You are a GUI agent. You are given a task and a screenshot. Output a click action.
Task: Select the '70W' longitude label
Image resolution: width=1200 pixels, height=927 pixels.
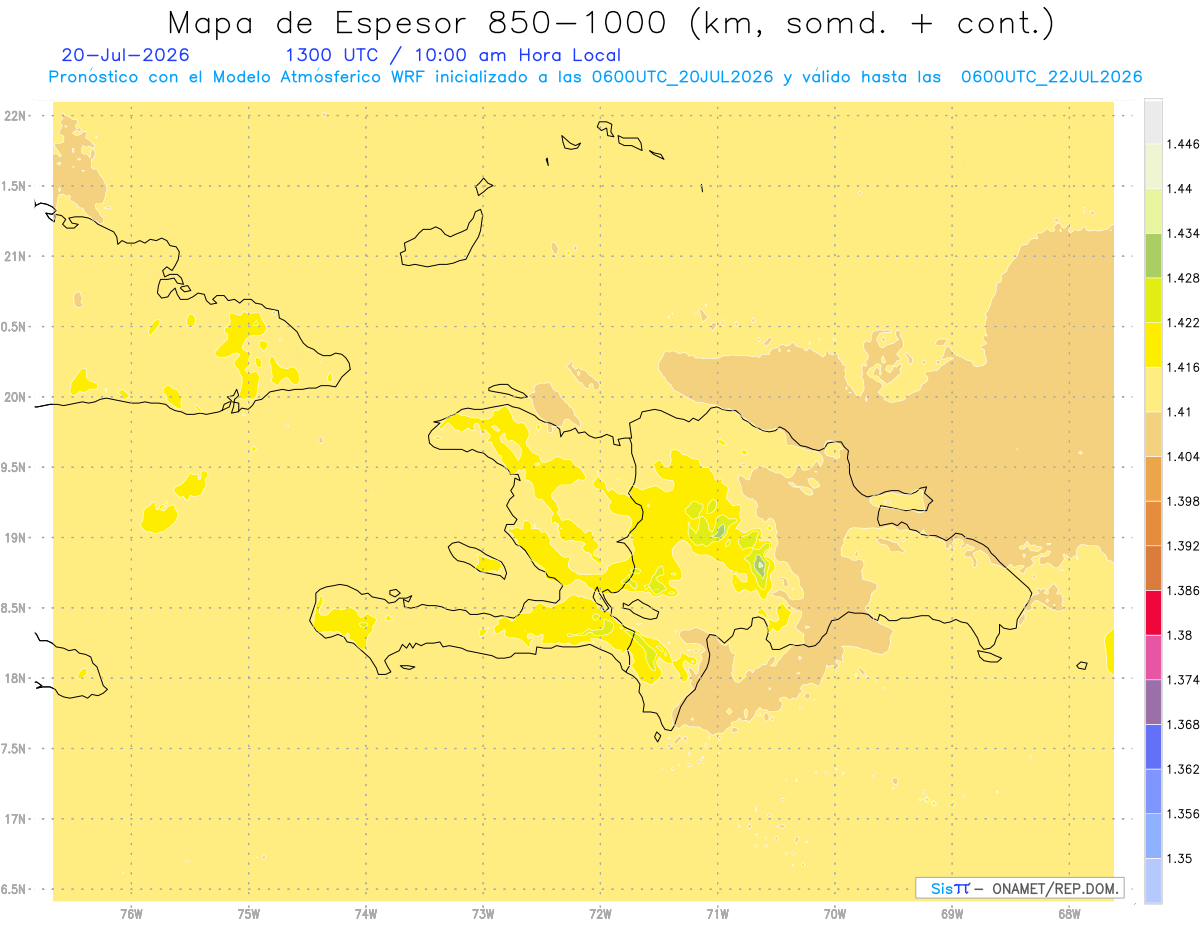pyautogui.click(x=834, y=913)
